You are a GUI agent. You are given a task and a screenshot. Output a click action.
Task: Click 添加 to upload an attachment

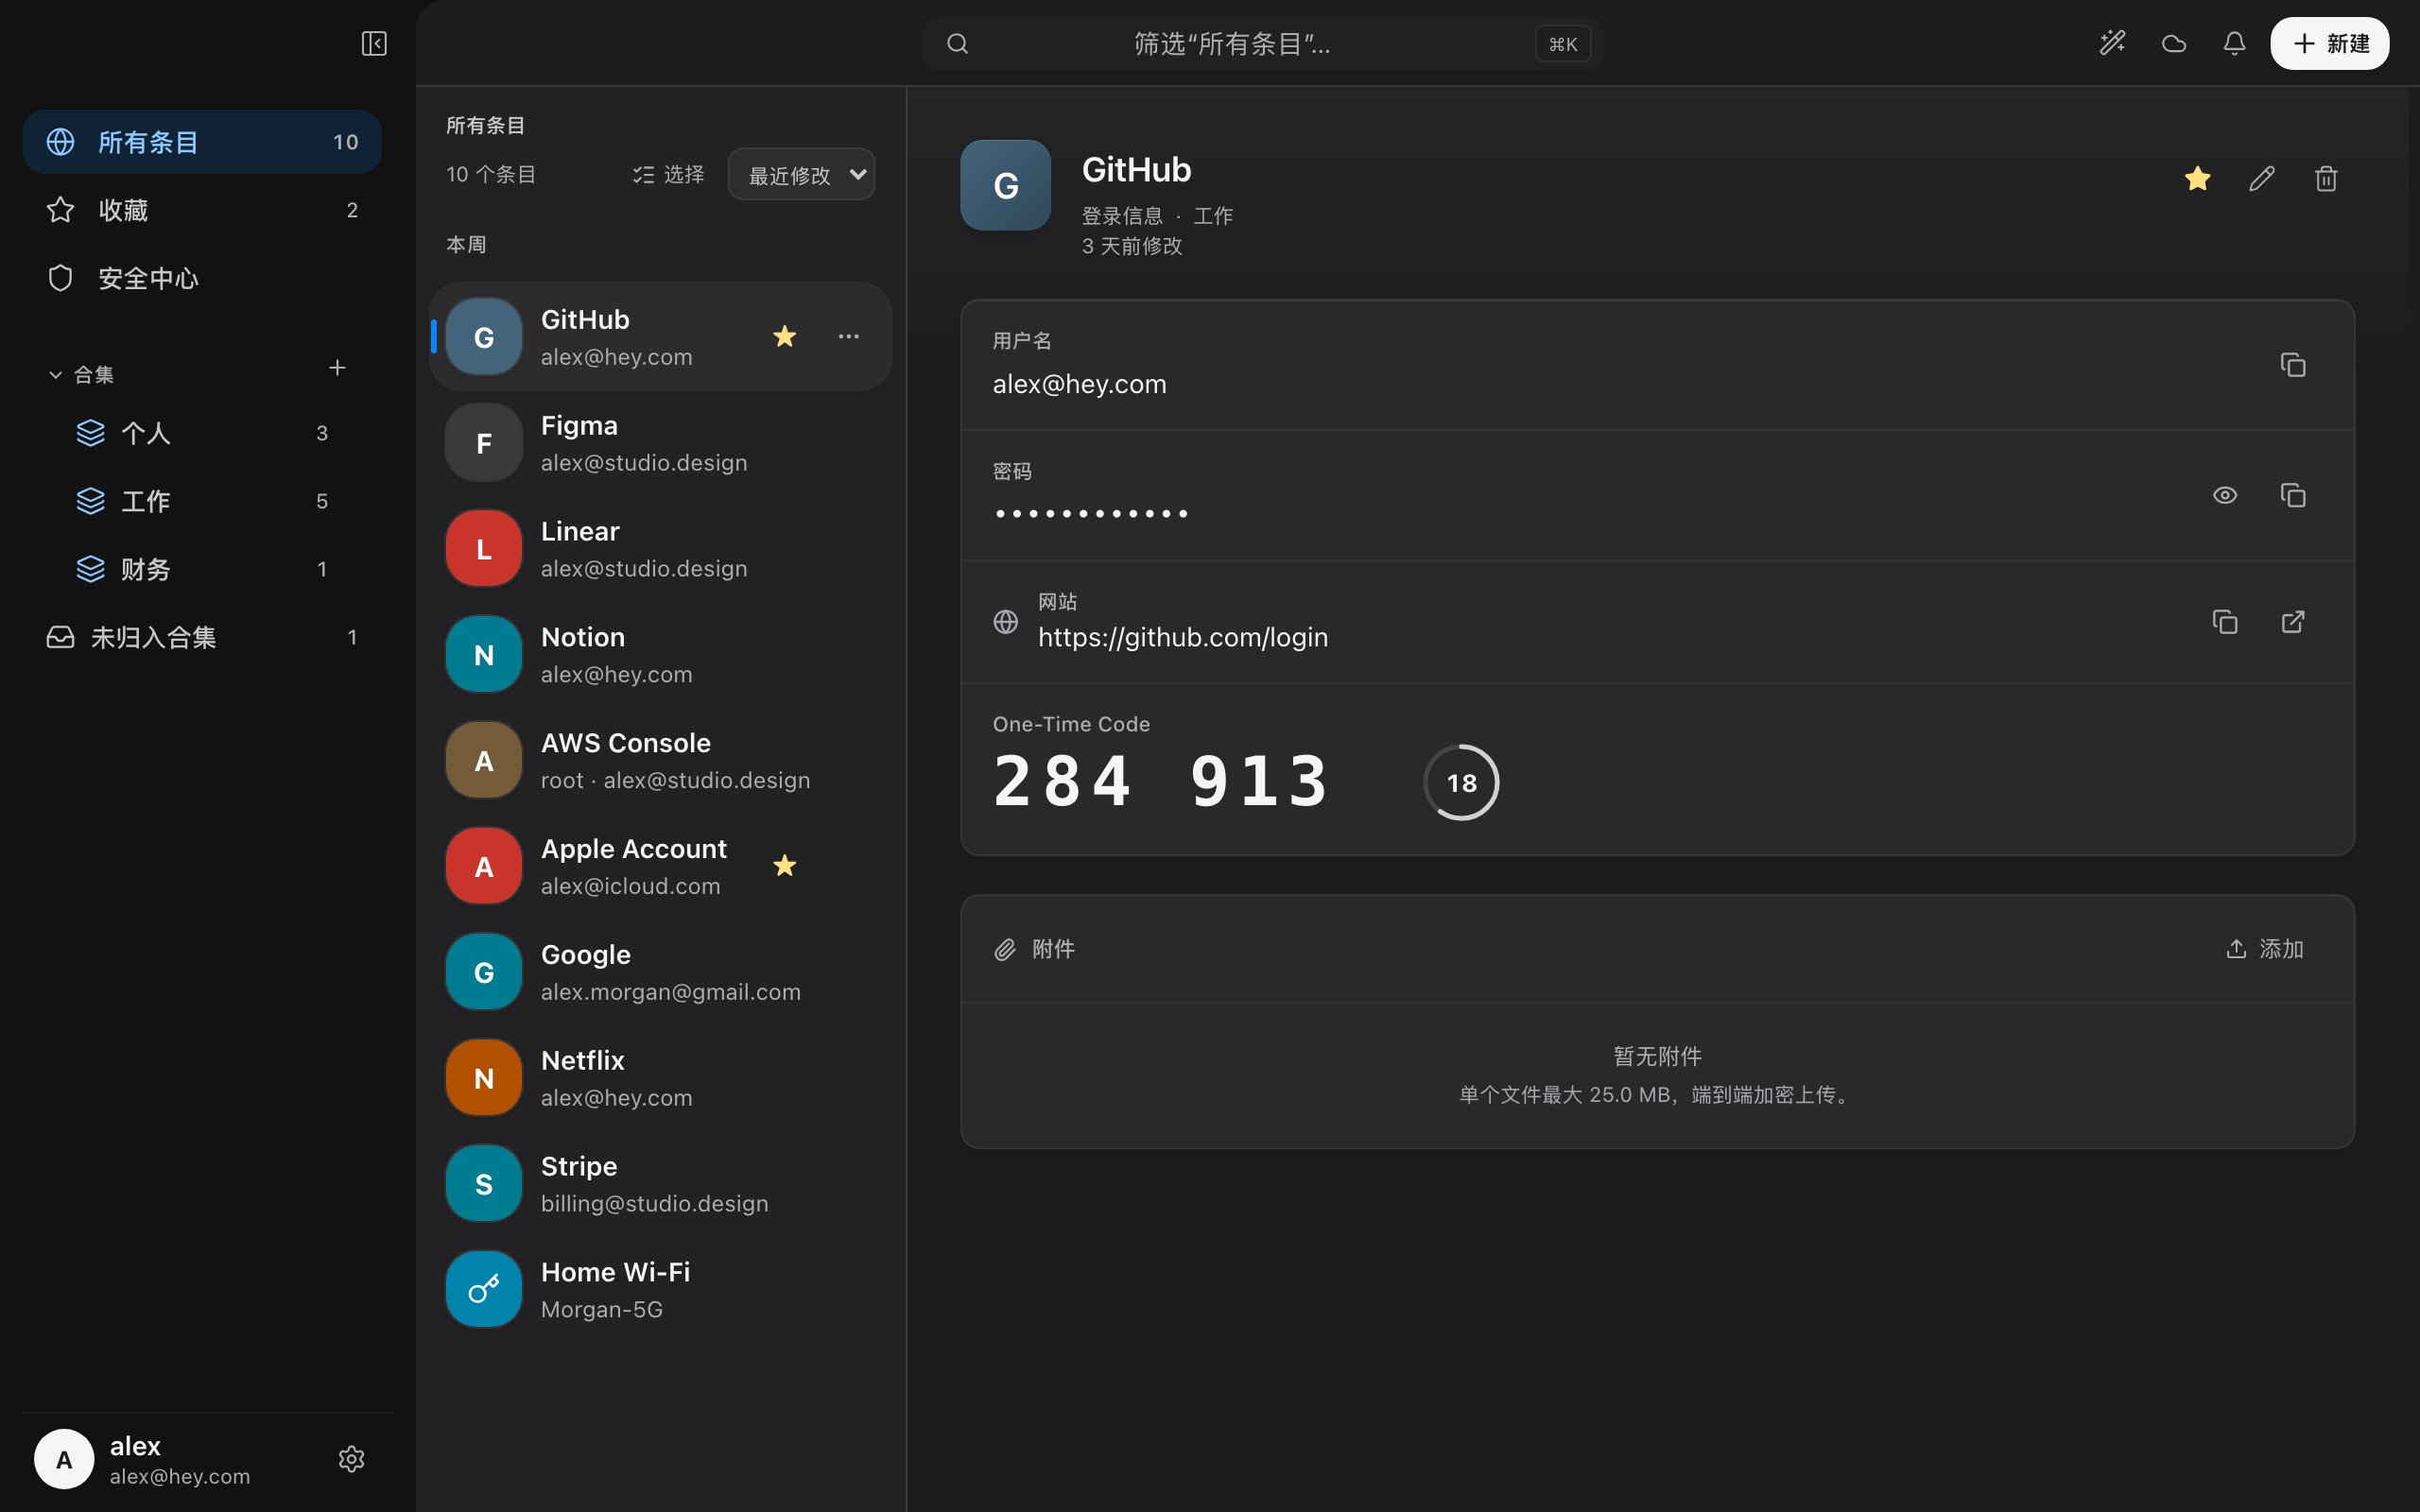click(2265, 949)
